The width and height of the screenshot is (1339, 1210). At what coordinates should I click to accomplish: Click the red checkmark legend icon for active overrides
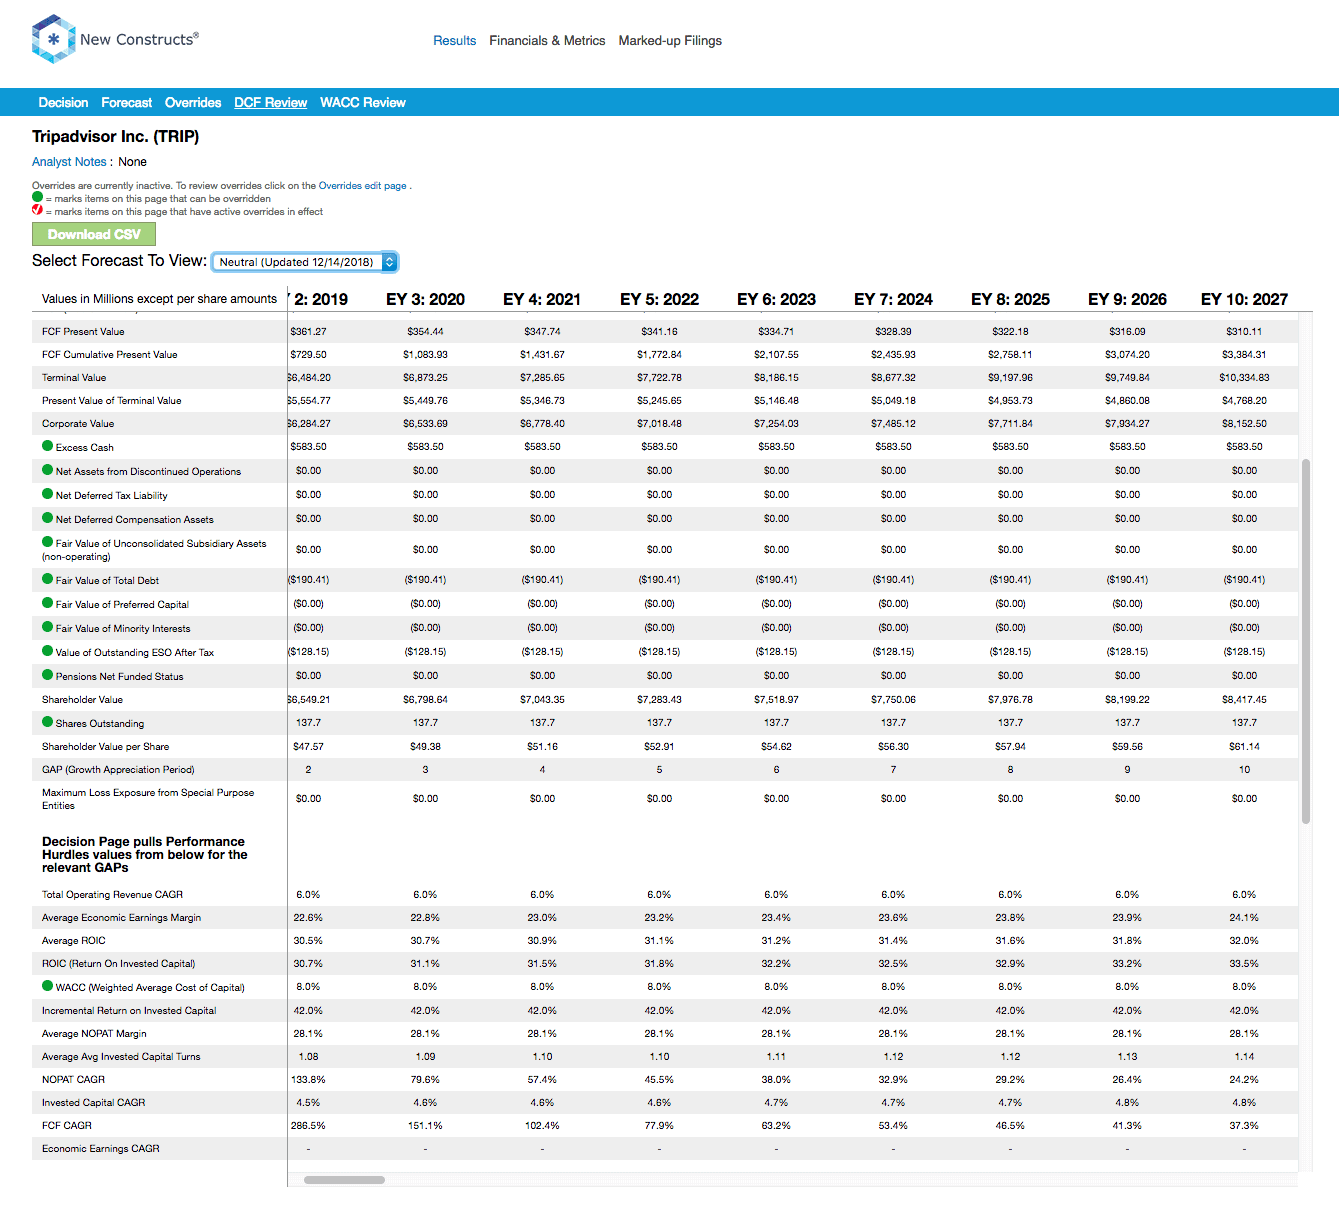coord(37,210)
